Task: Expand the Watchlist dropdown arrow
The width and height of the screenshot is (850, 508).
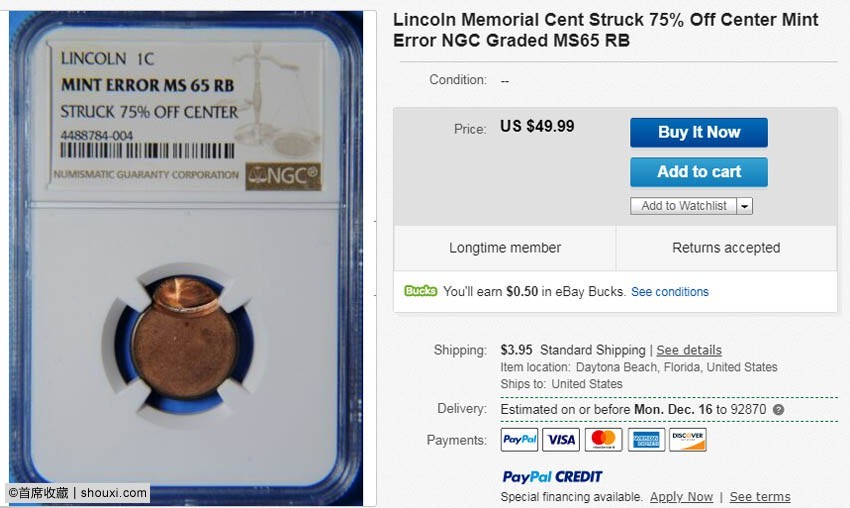Action: tap(745, 206)
